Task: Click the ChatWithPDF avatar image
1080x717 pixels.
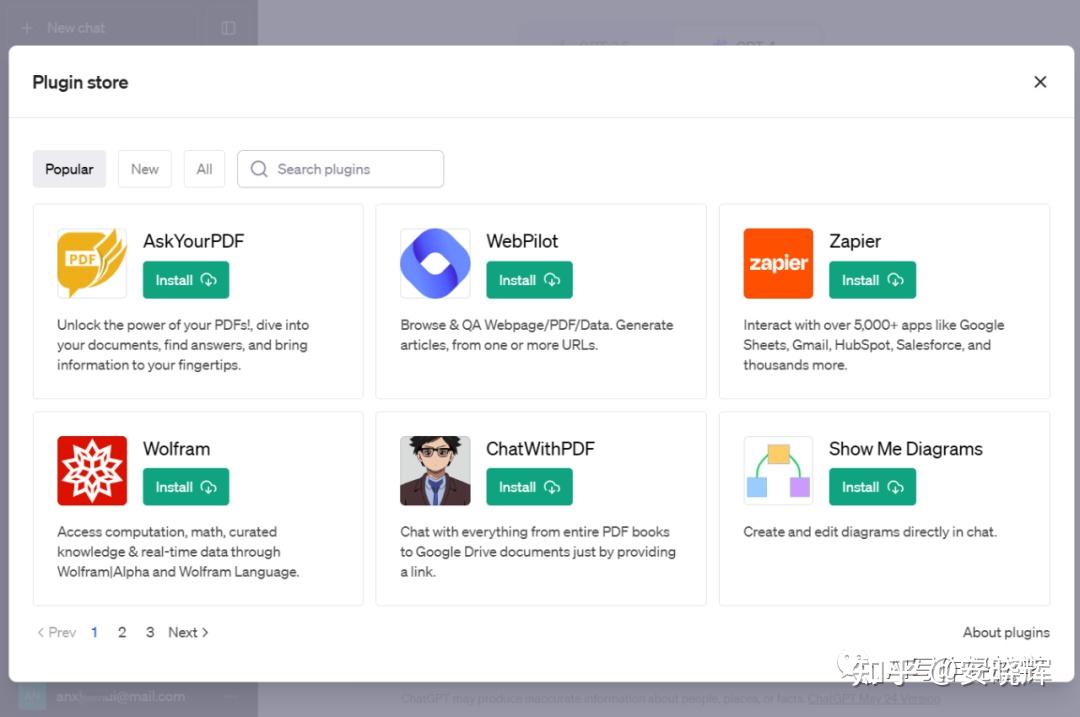Action: click(435, 470)
